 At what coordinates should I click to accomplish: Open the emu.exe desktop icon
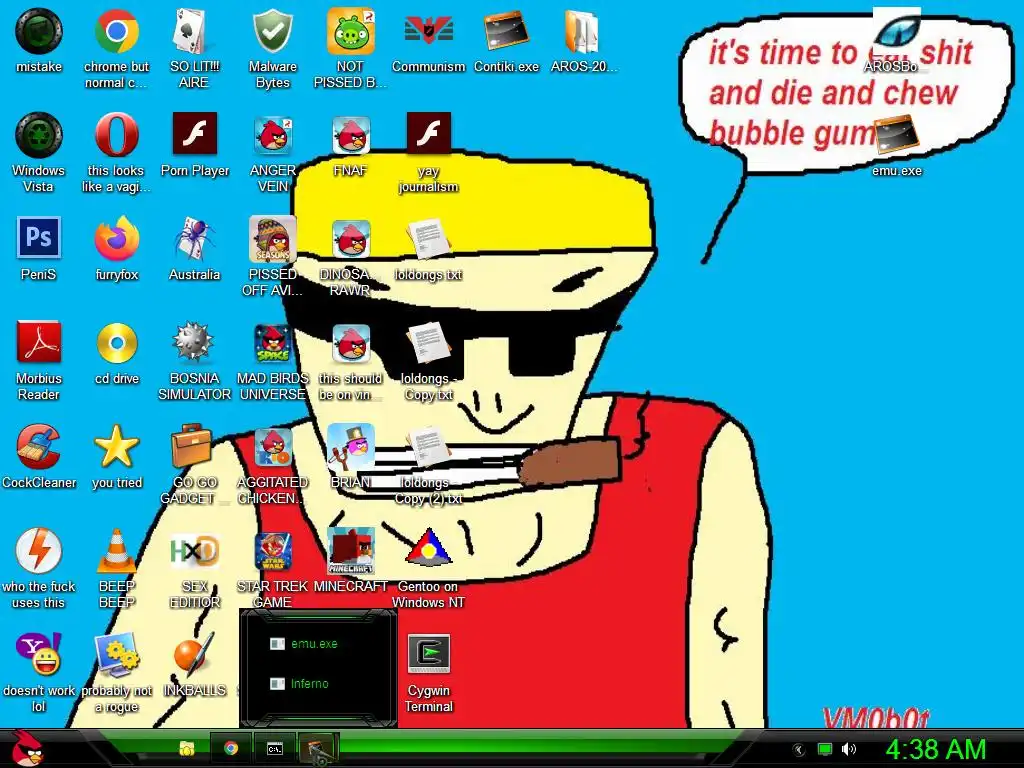coord(897,135)
